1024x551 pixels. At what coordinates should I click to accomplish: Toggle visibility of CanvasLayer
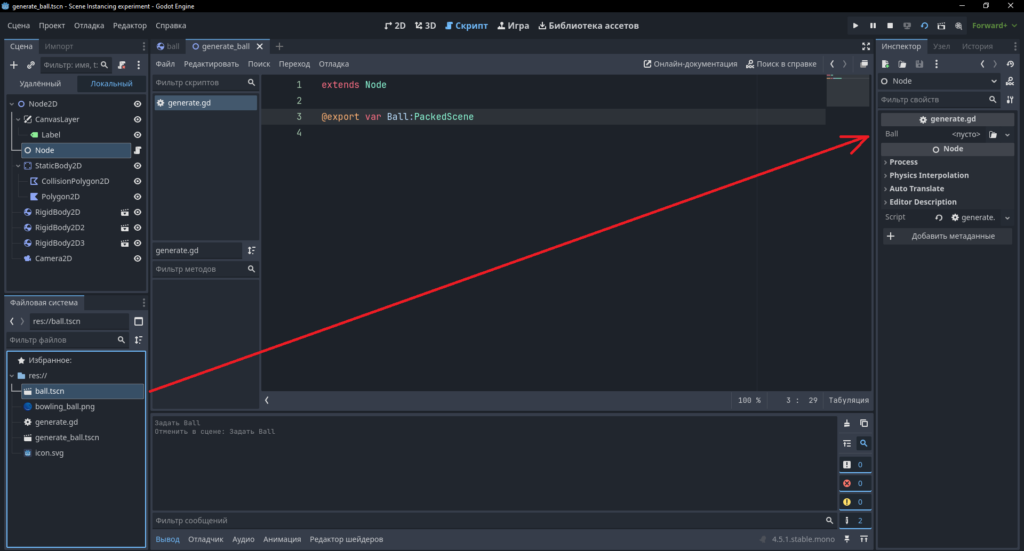coord(137,119)
